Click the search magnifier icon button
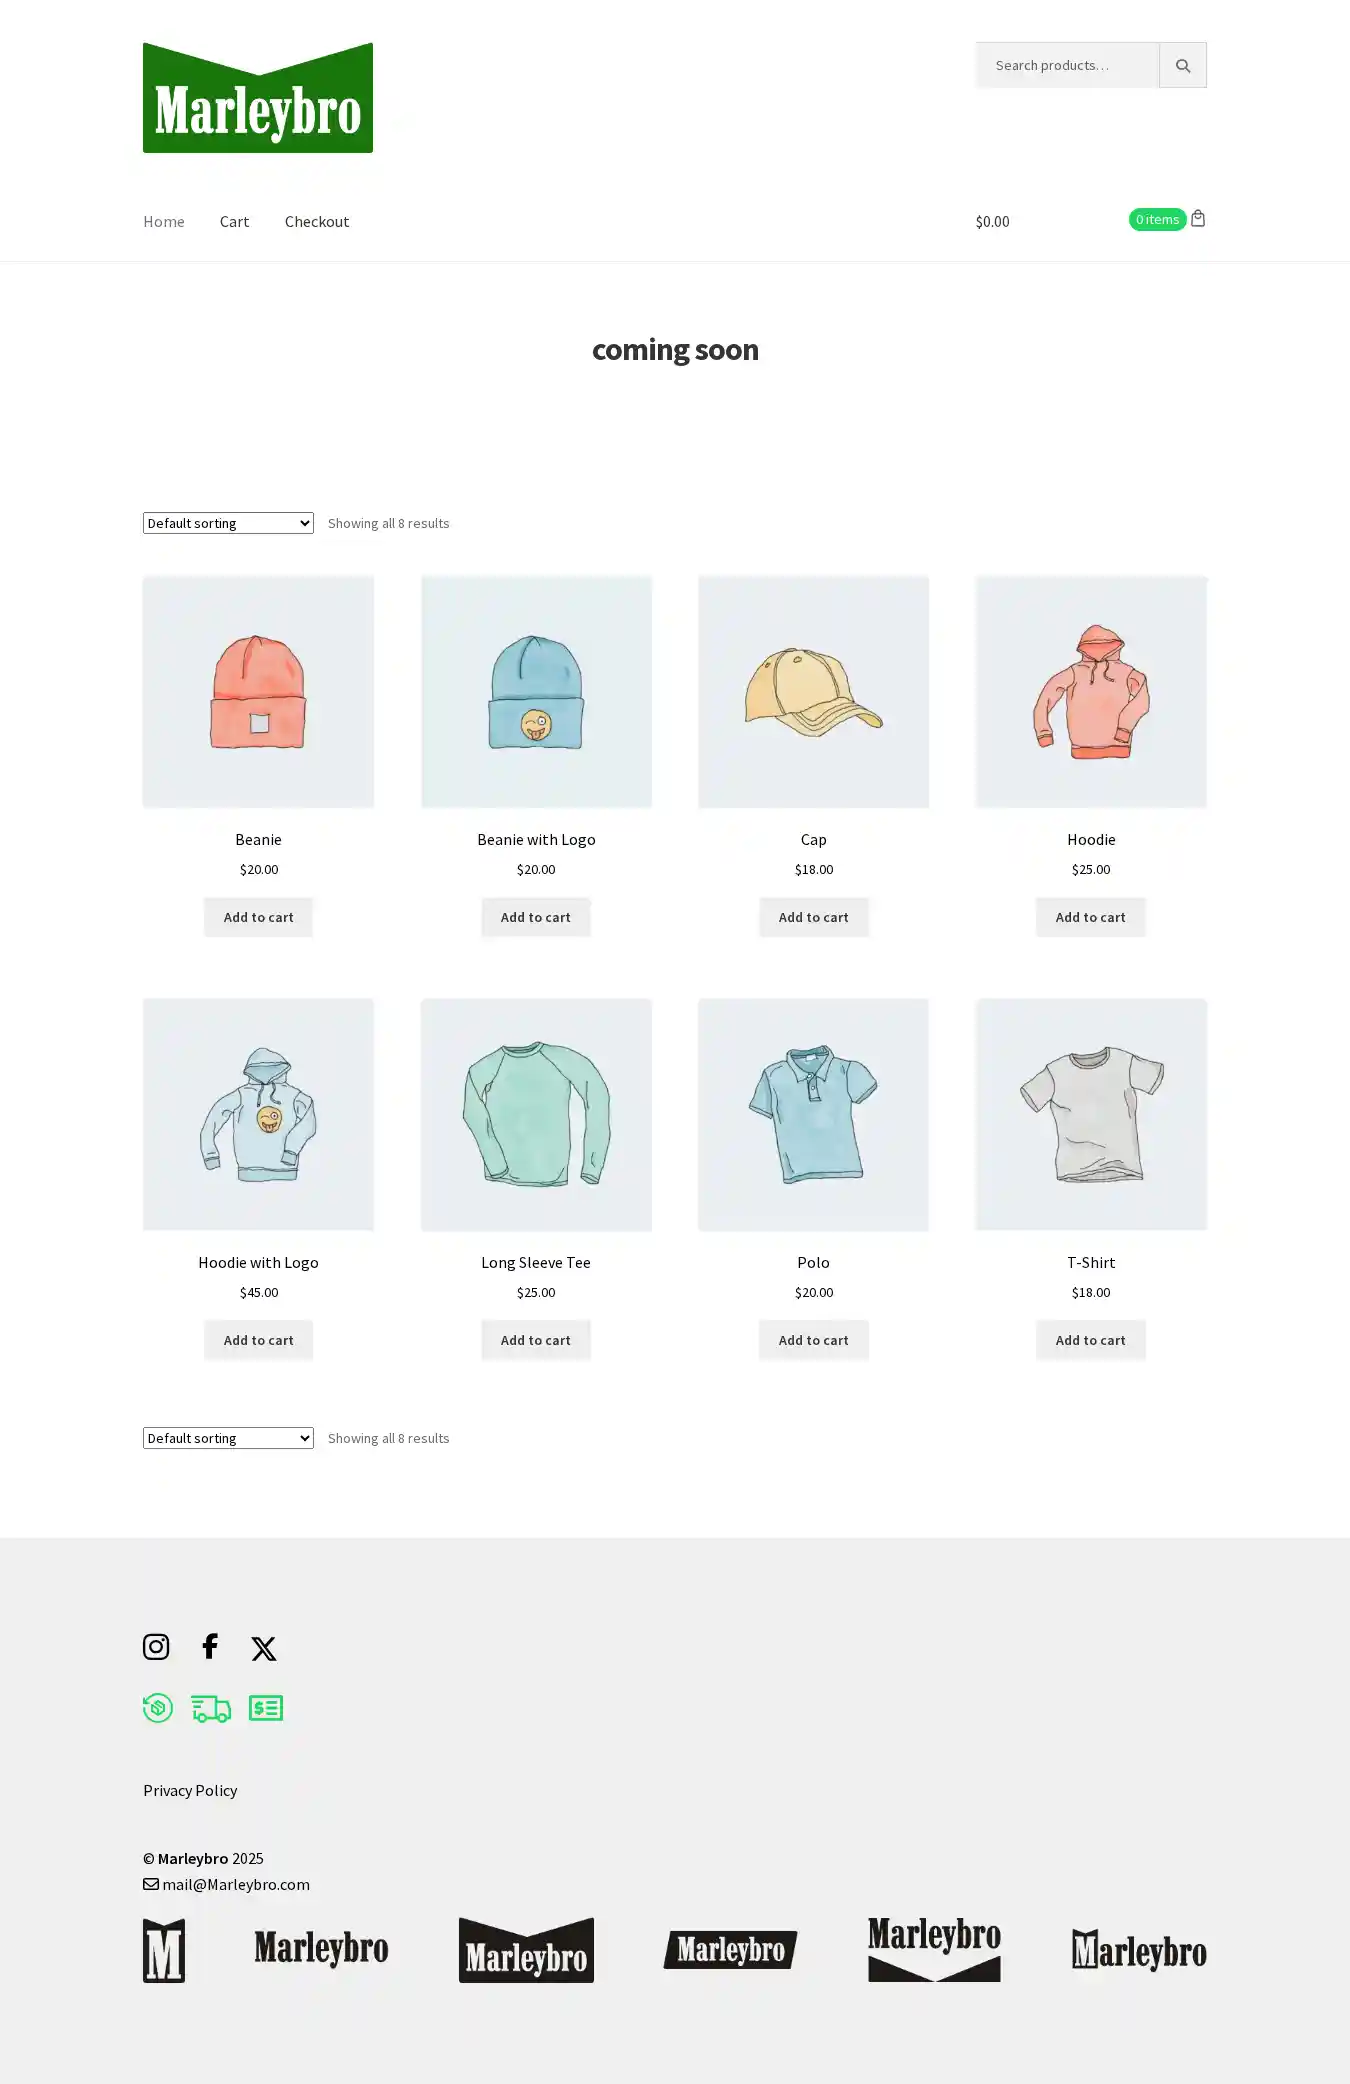1350x2084 pixels. 1182,65
